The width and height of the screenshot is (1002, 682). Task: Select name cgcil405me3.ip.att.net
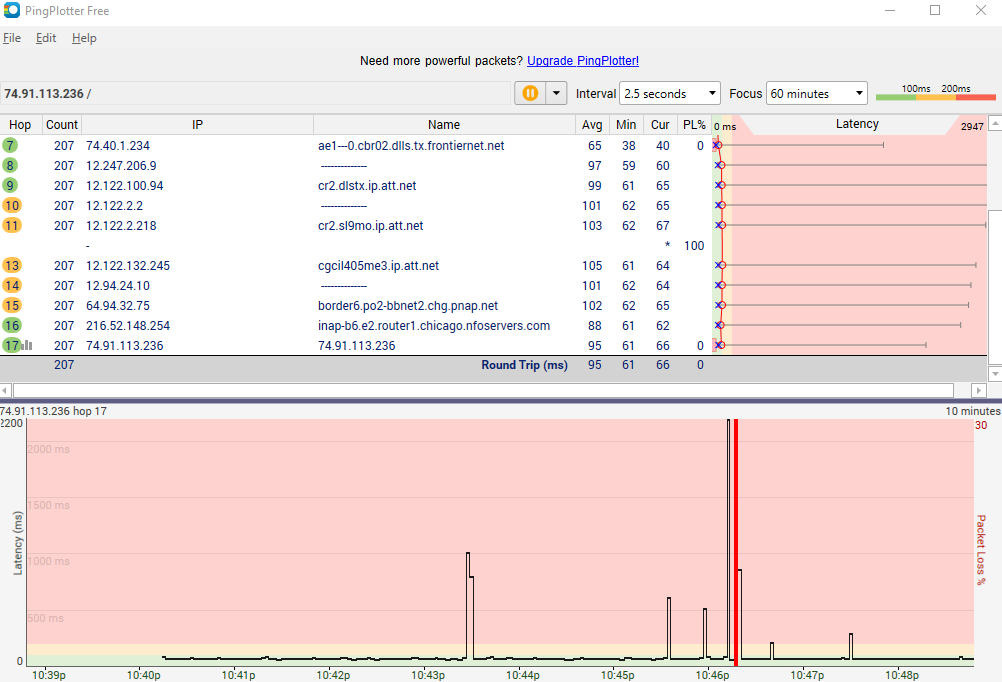point(378,265)
